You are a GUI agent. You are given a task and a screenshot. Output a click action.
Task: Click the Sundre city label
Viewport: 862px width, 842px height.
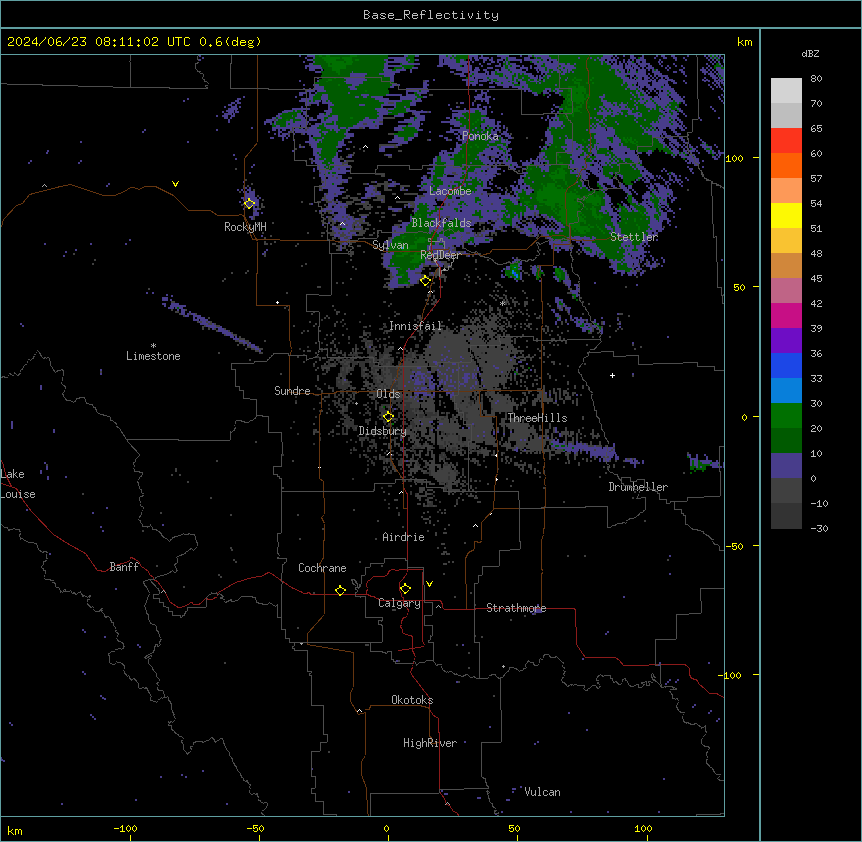[292, 391]
